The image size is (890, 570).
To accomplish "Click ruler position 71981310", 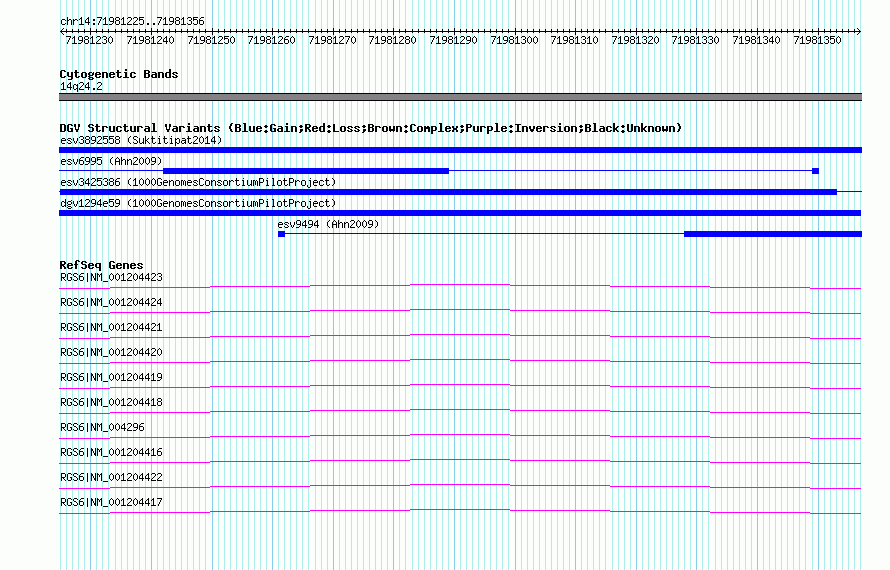I will (574, 40).
